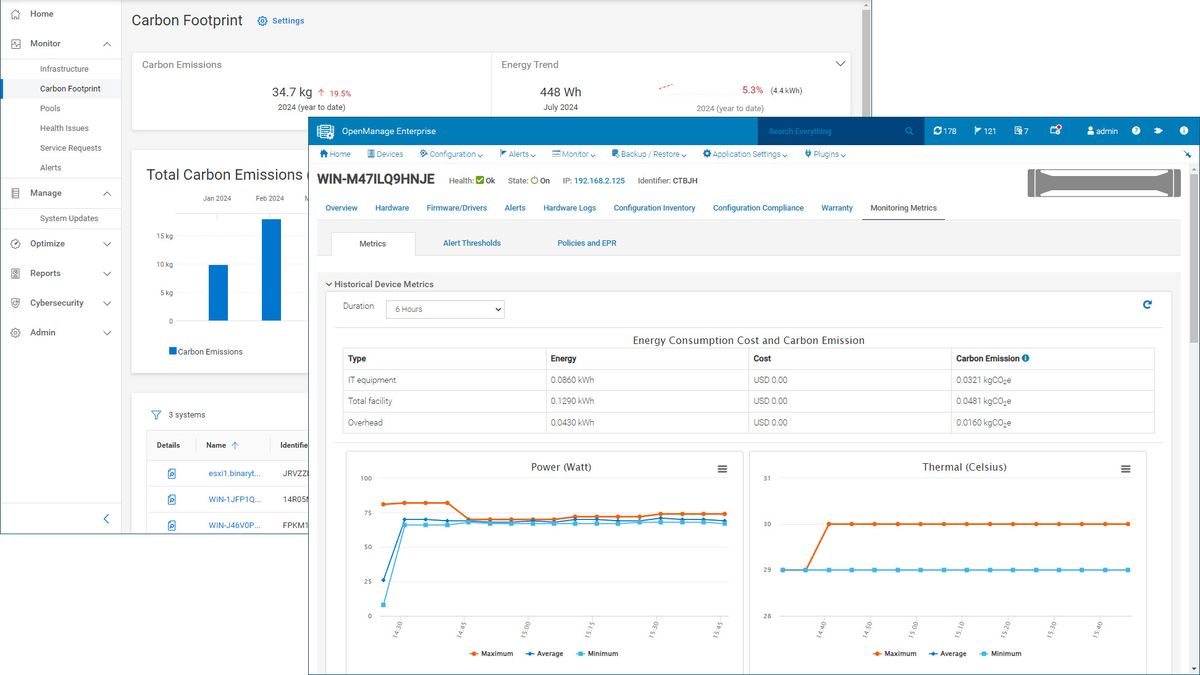Viewport: 1200px width, 675px height.
Task: Click the Carbon Emission info icon
Action: pos(1026,358)
